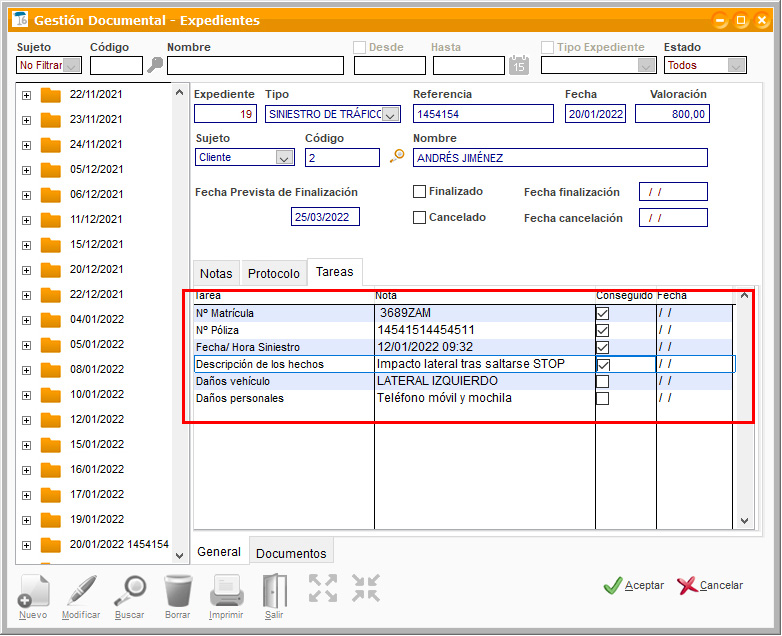Select the 04/01/2022 folder icon

point(50,320)
